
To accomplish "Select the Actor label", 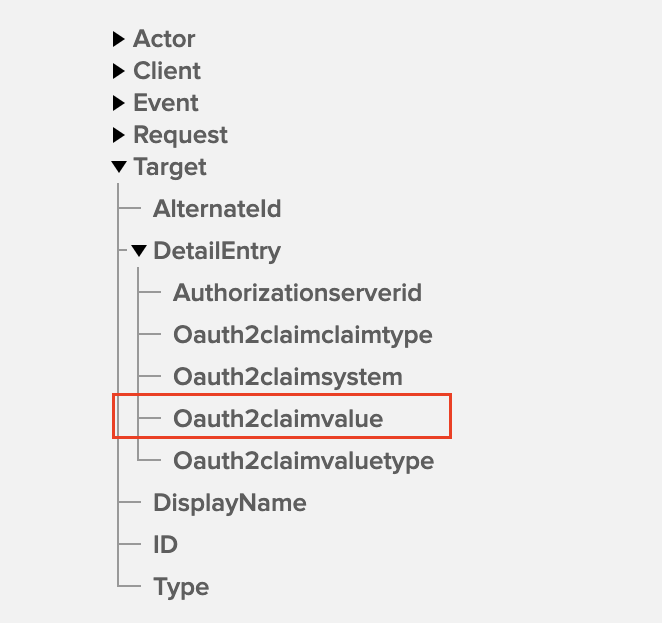I will 164,40.
